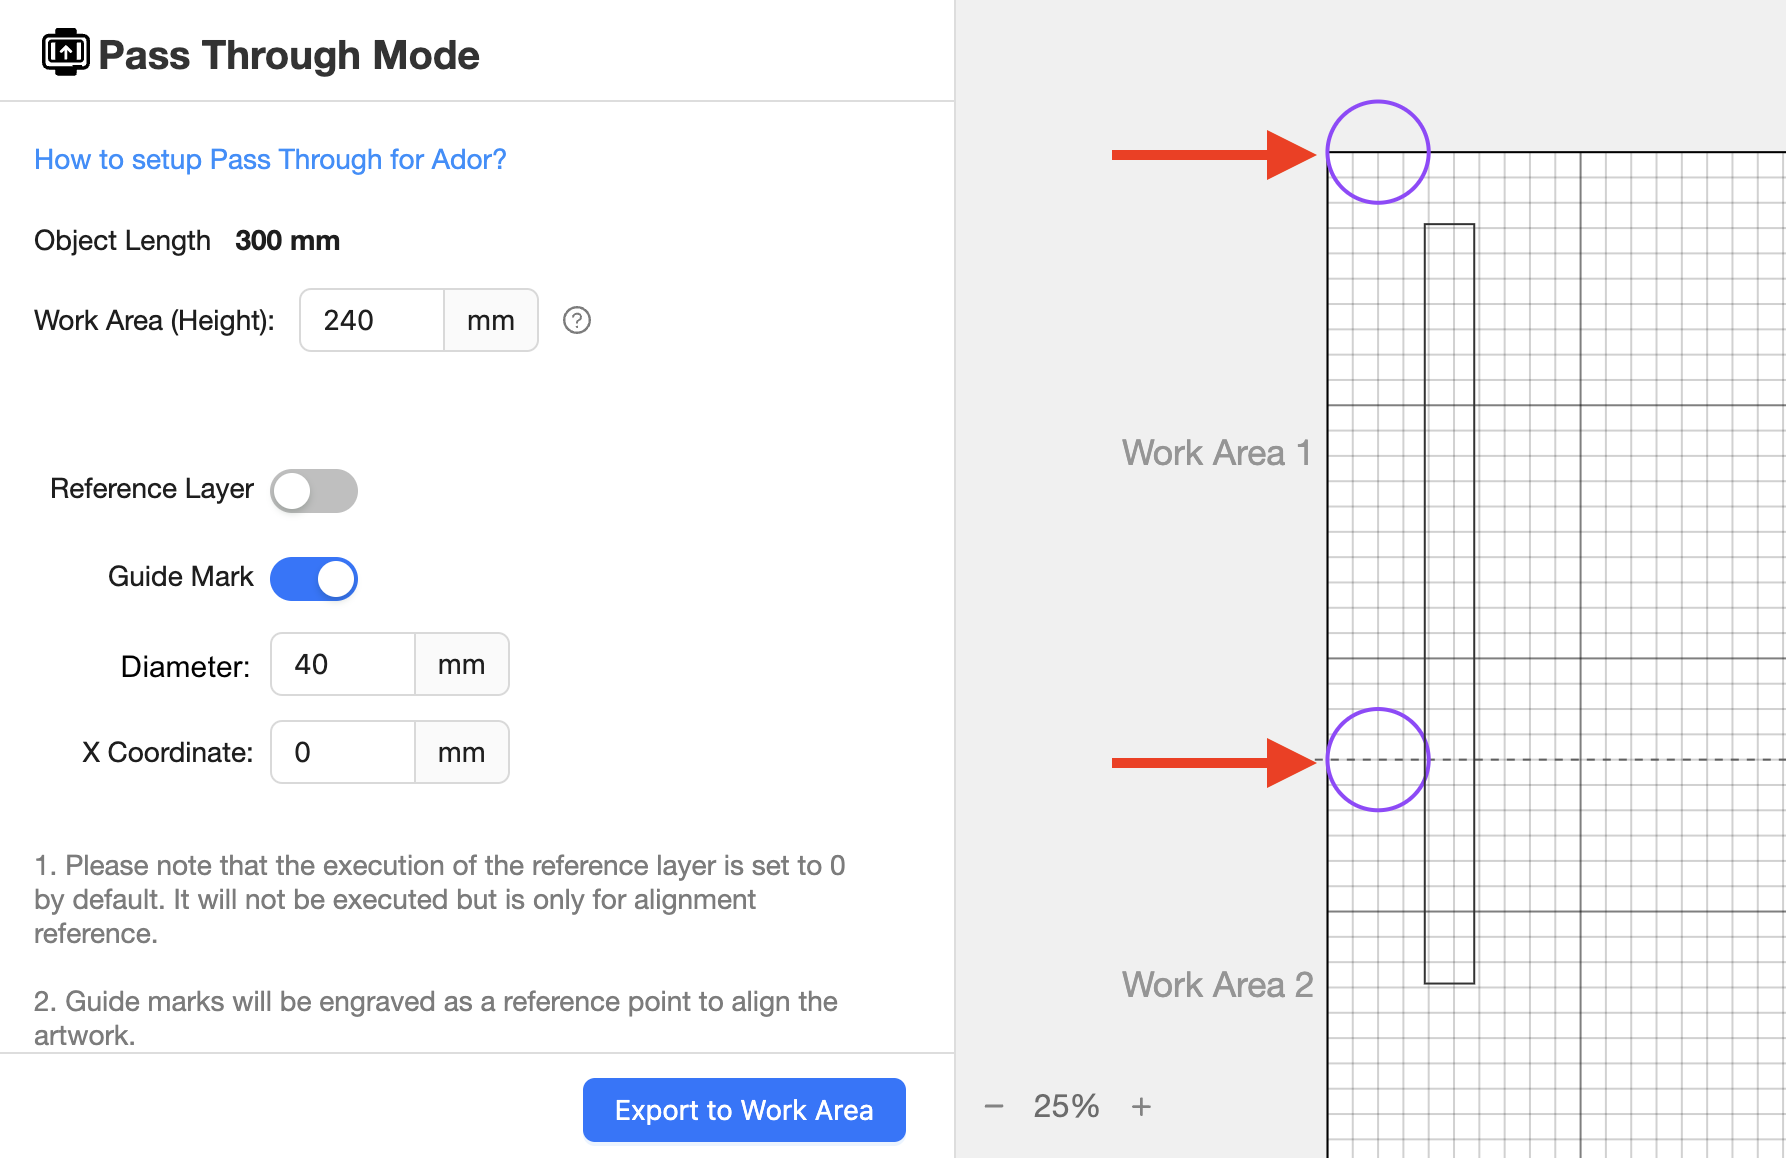Click the X Coordinate input field
The width and height of the screenshot is (1786, 1158).
(343, 752)
